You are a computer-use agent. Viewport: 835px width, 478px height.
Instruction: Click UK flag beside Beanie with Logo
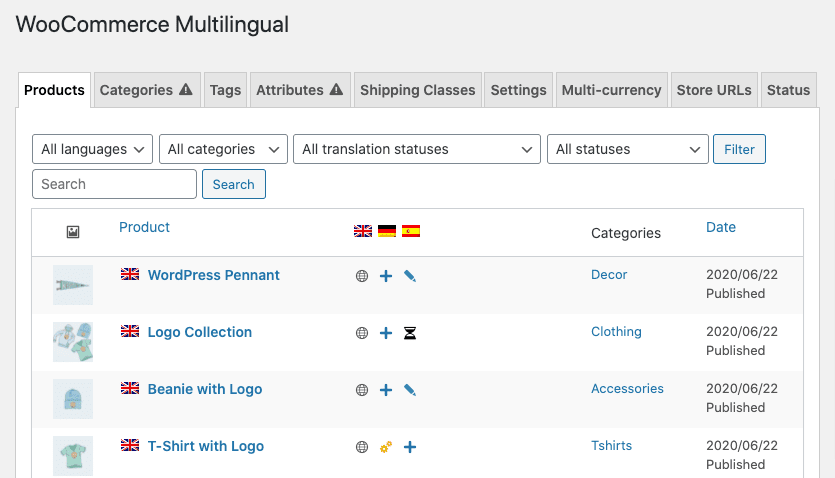point(130,388)
